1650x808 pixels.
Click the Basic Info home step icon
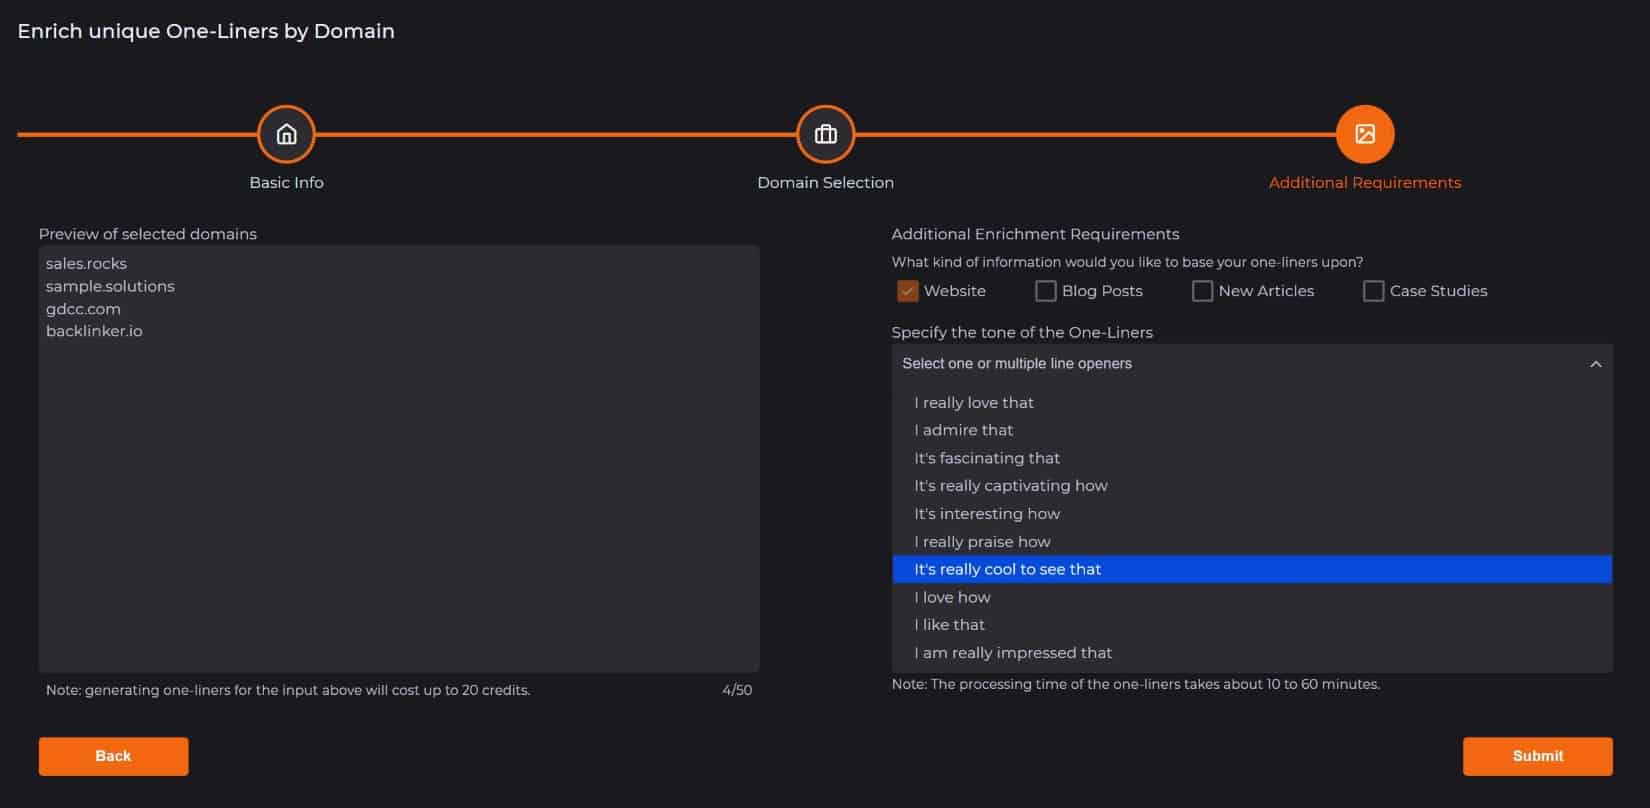286,134
